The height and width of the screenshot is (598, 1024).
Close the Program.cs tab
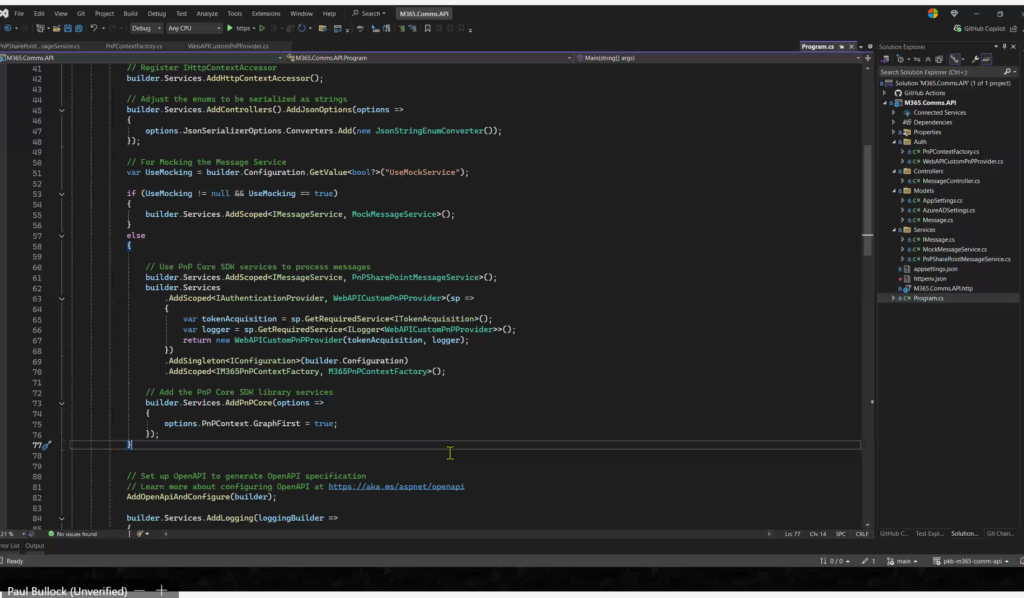[x=851, y=46]
